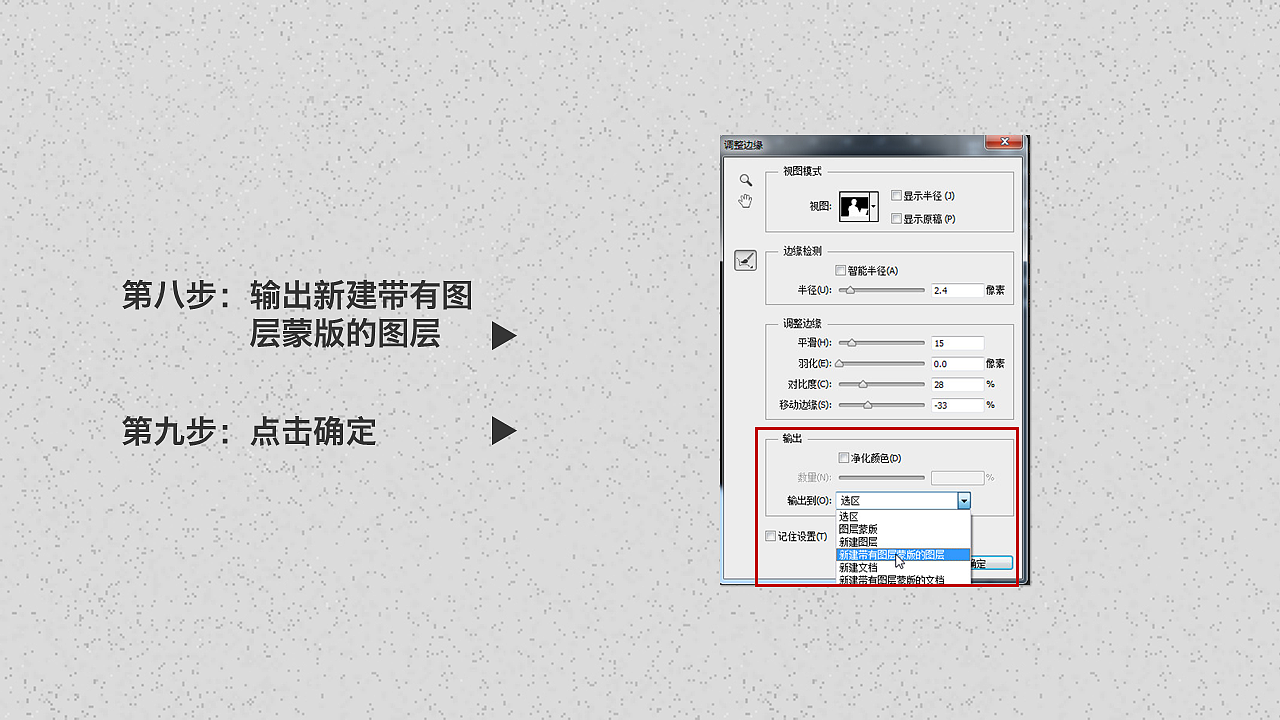Select the Zoom tool magnifier icon
Viewport: 1280px width, 720px height.
click(745, 181)
